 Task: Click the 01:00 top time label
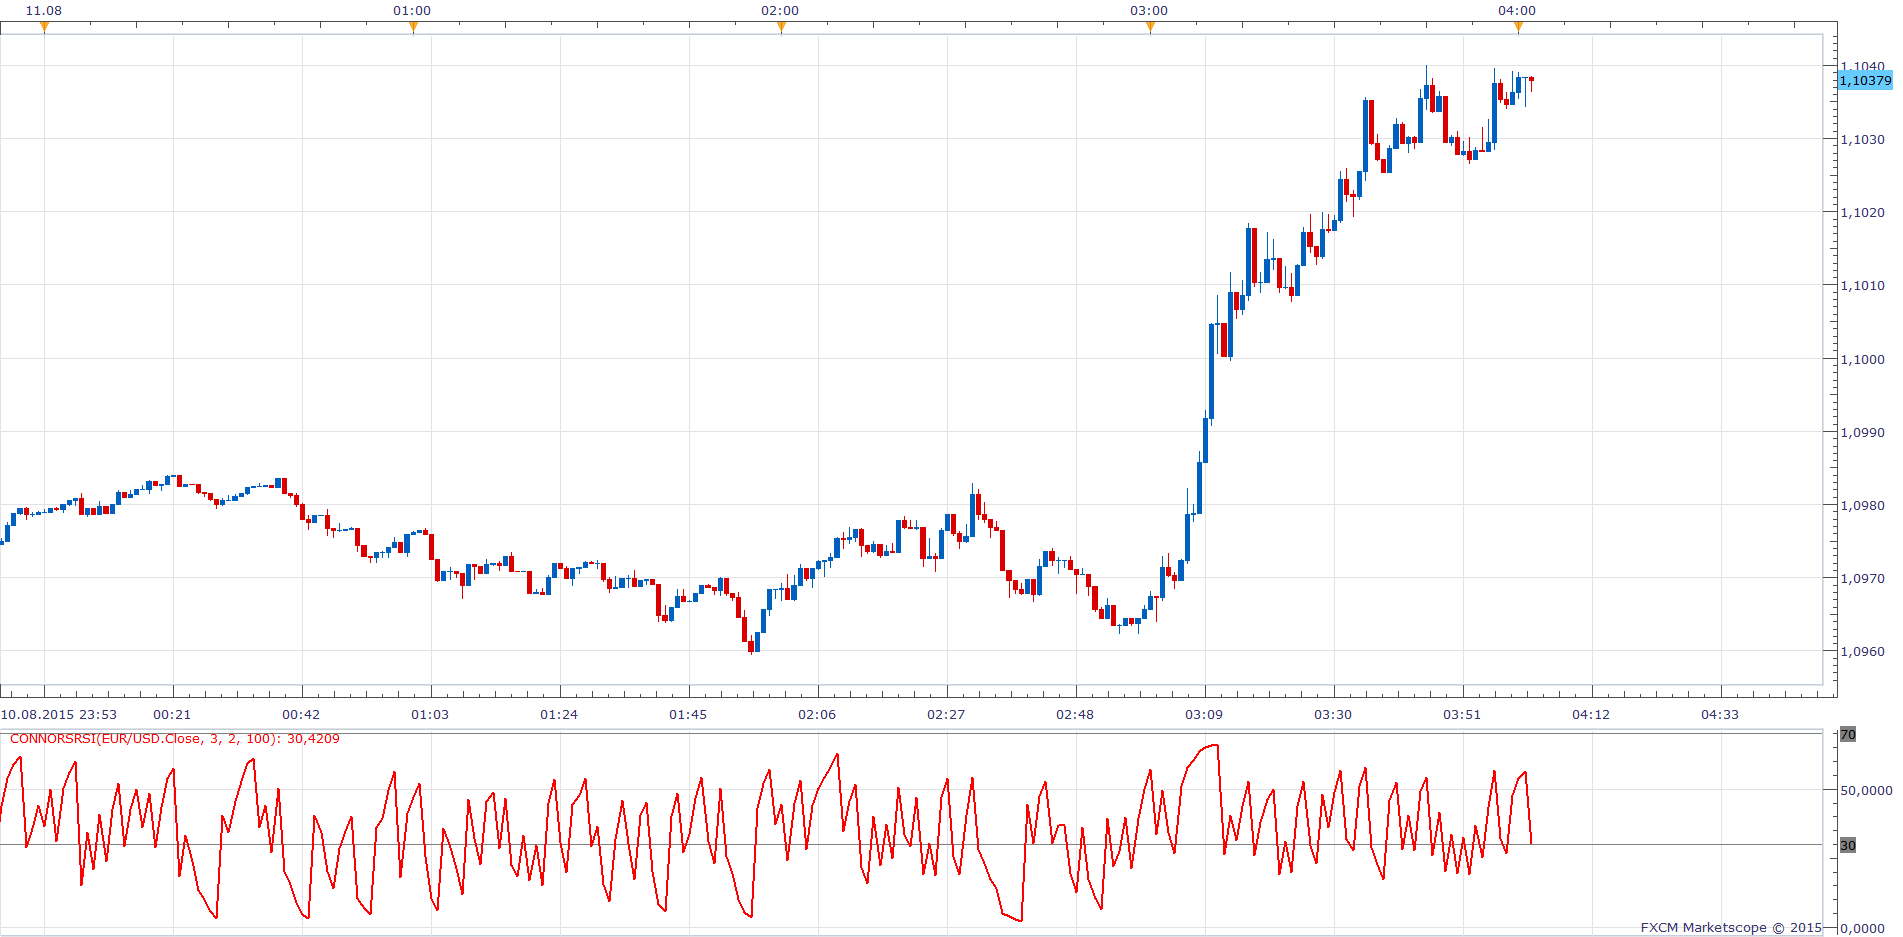412,10
